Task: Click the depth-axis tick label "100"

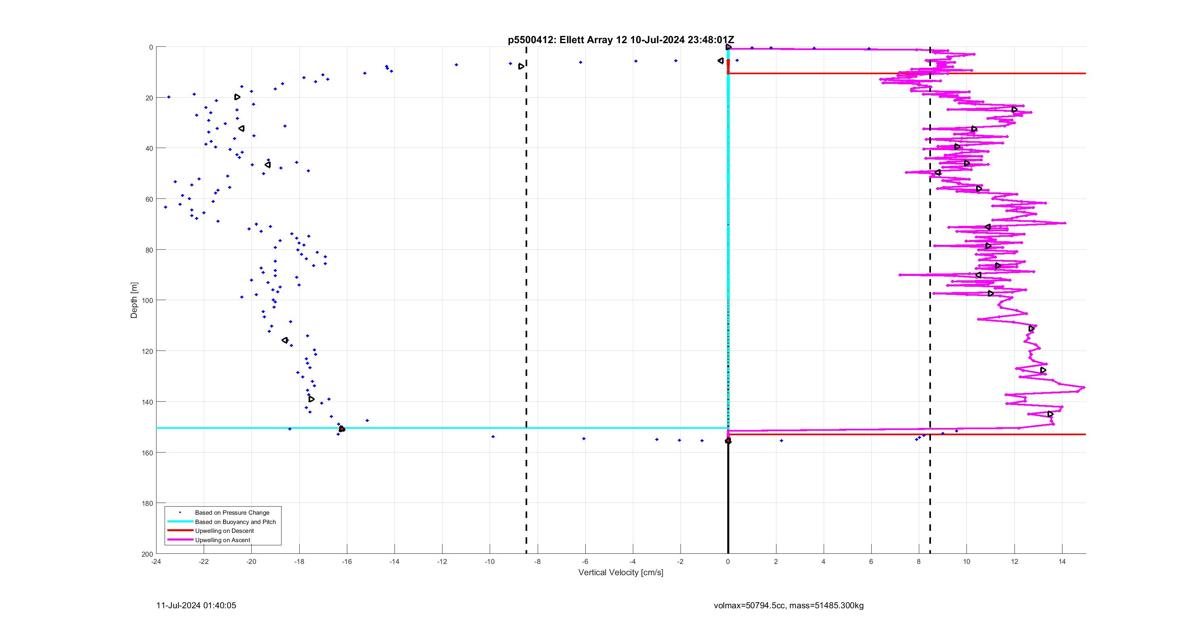Action: point(146,300)
